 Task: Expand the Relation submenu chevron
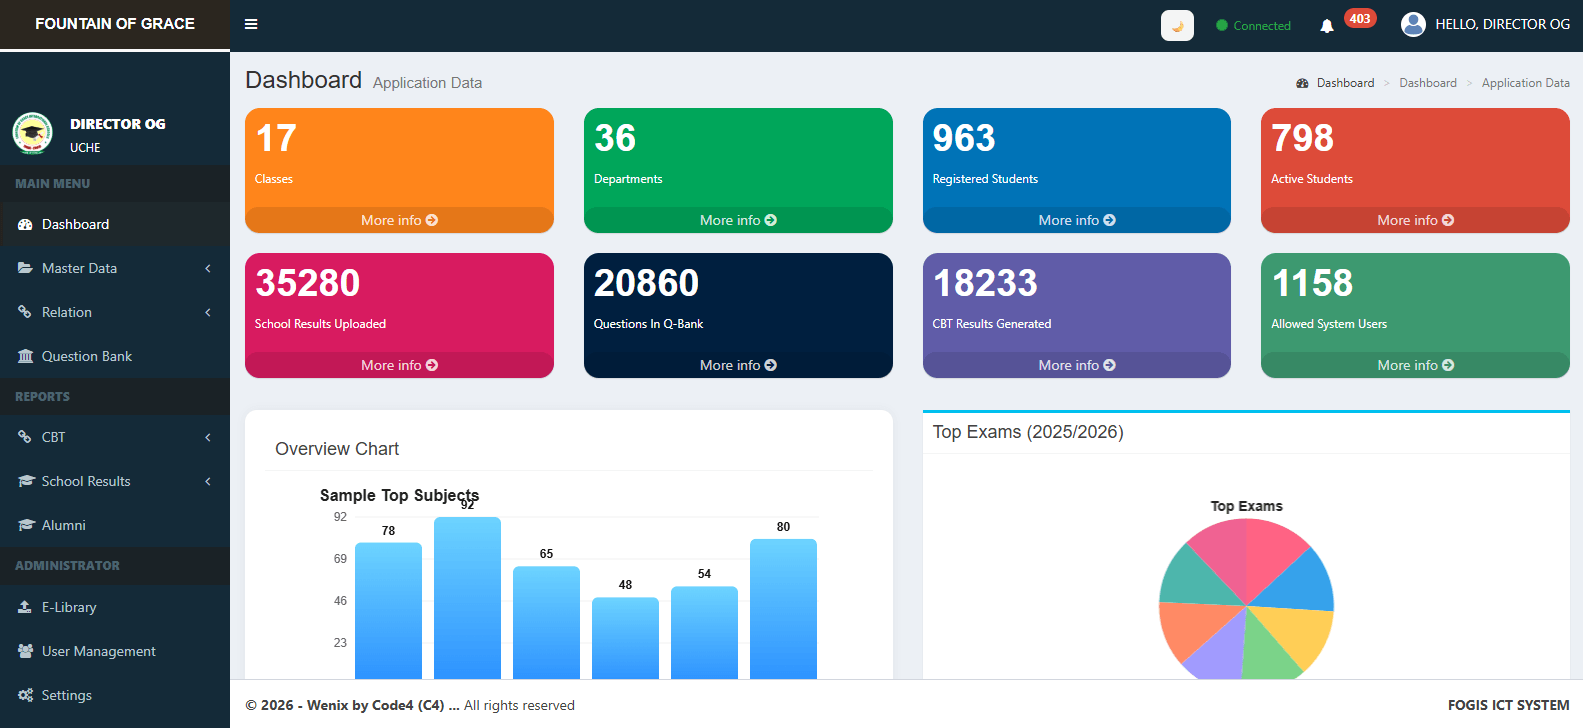208,312
